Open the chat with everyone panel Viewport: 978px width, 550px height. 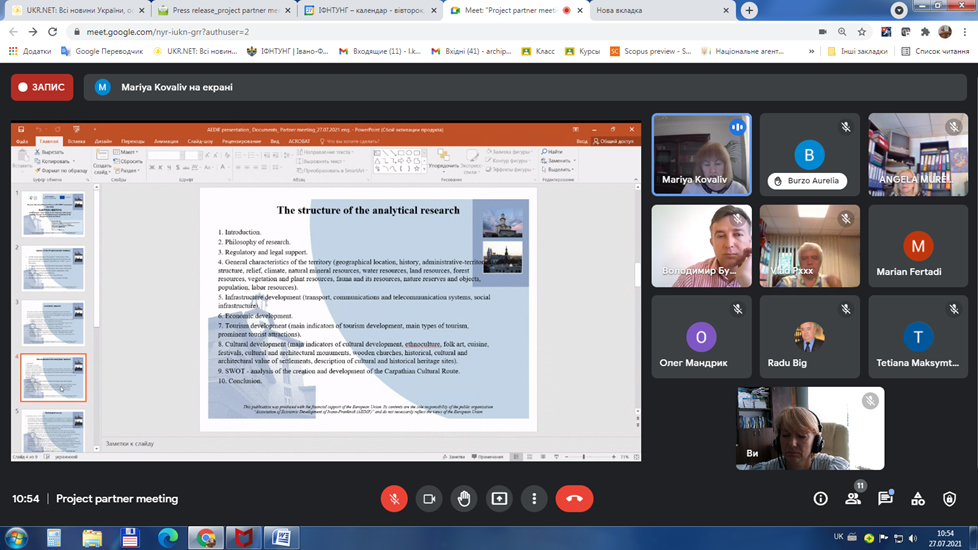point(885,499)
